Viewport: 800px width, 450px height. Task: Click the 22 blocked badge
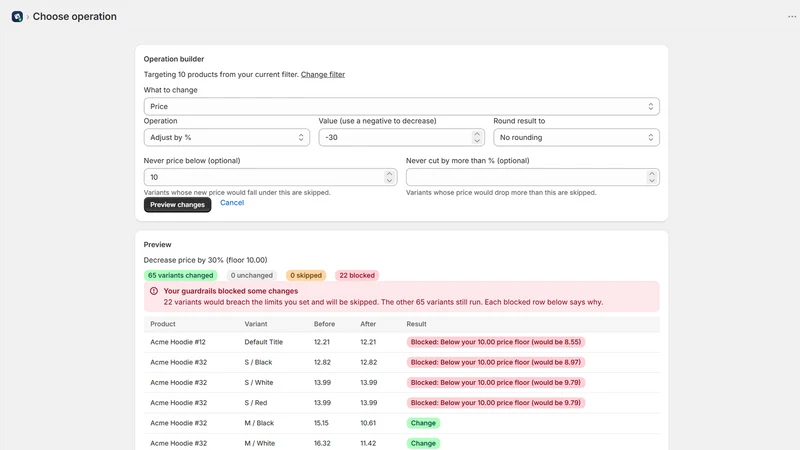[x=357, y=276]
